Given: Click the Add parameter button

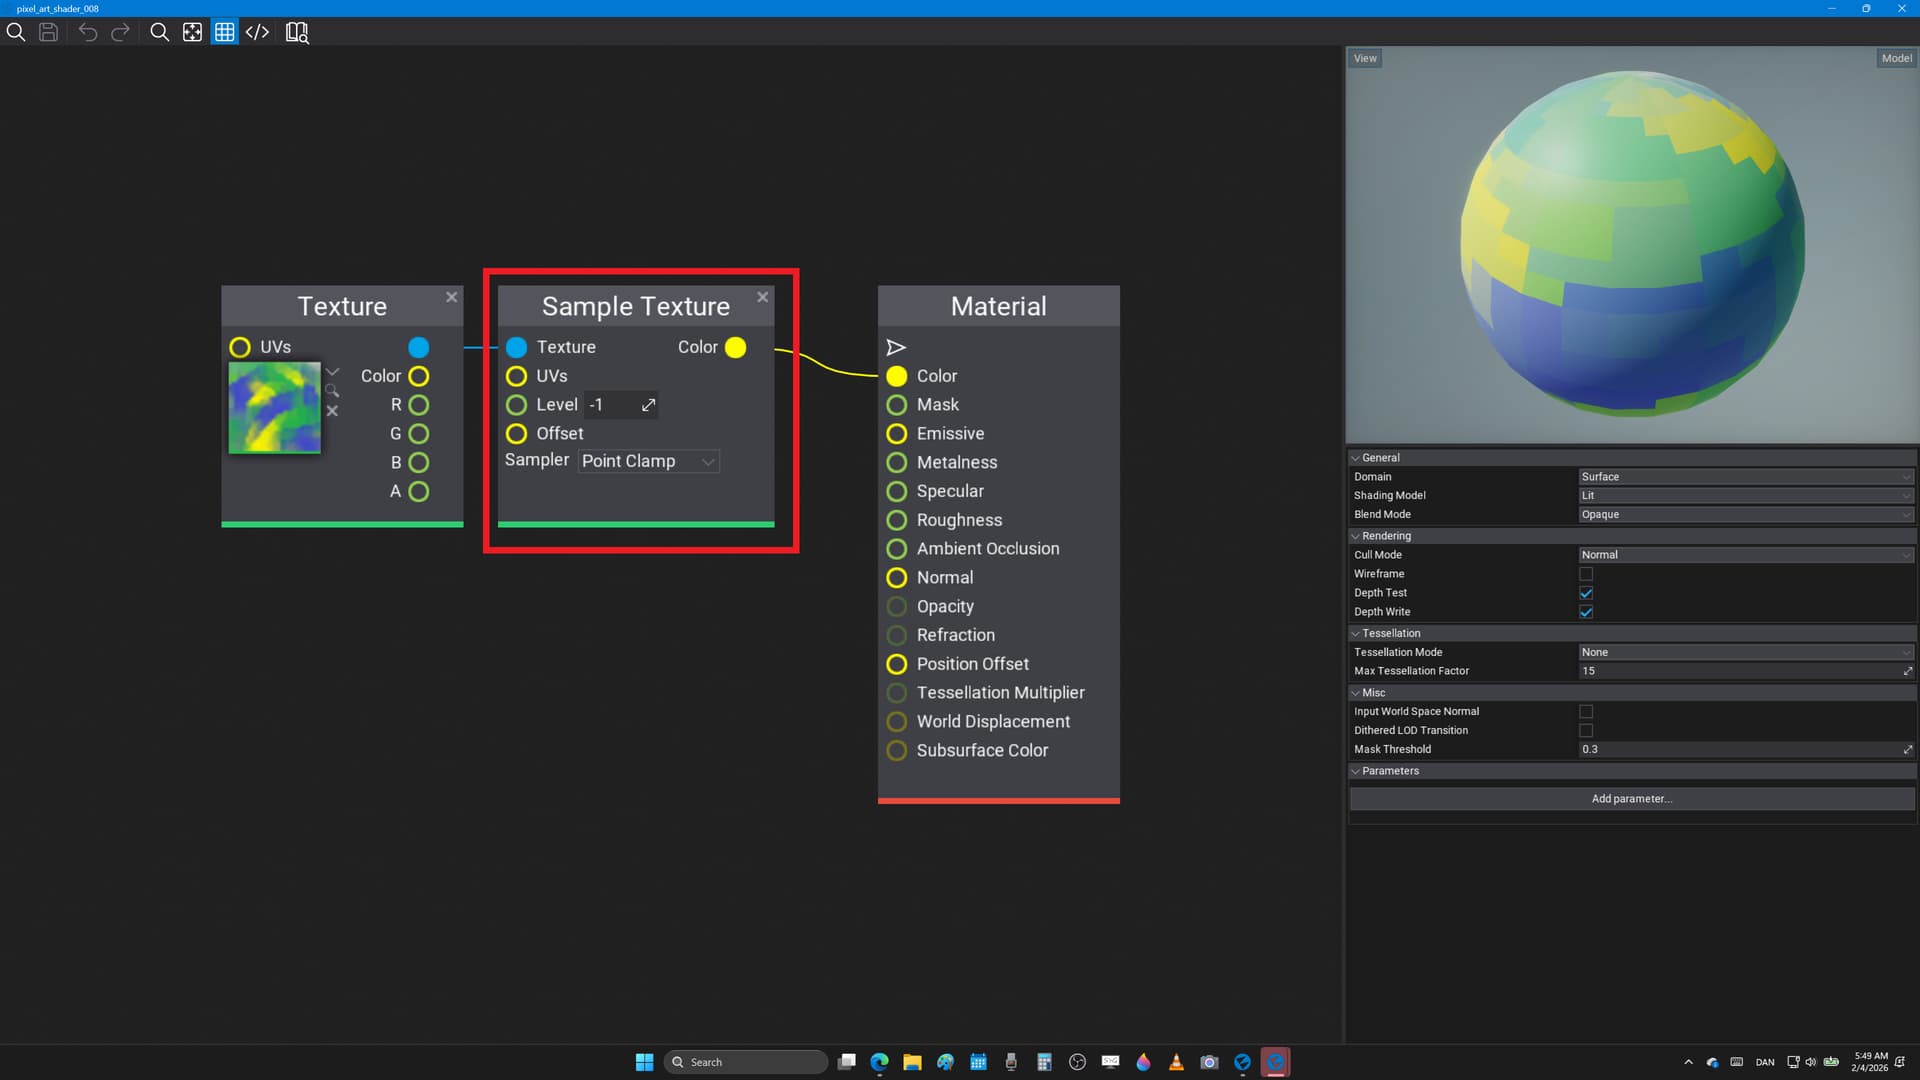Looking at the screenshot, I should (1631, 799).
